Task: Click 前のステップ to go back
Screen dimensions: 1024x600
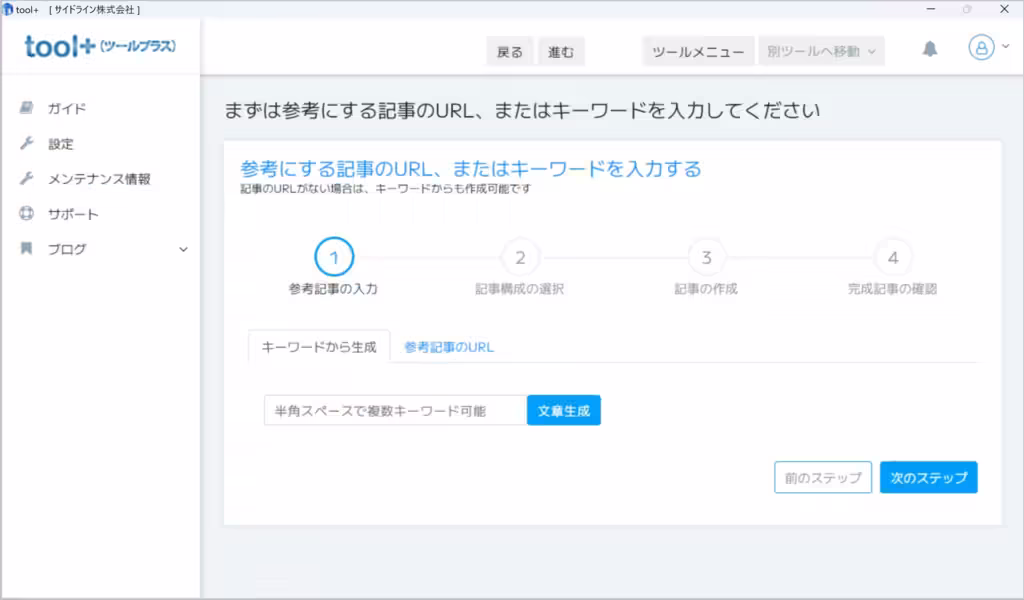Action: [x=822, y=477]
